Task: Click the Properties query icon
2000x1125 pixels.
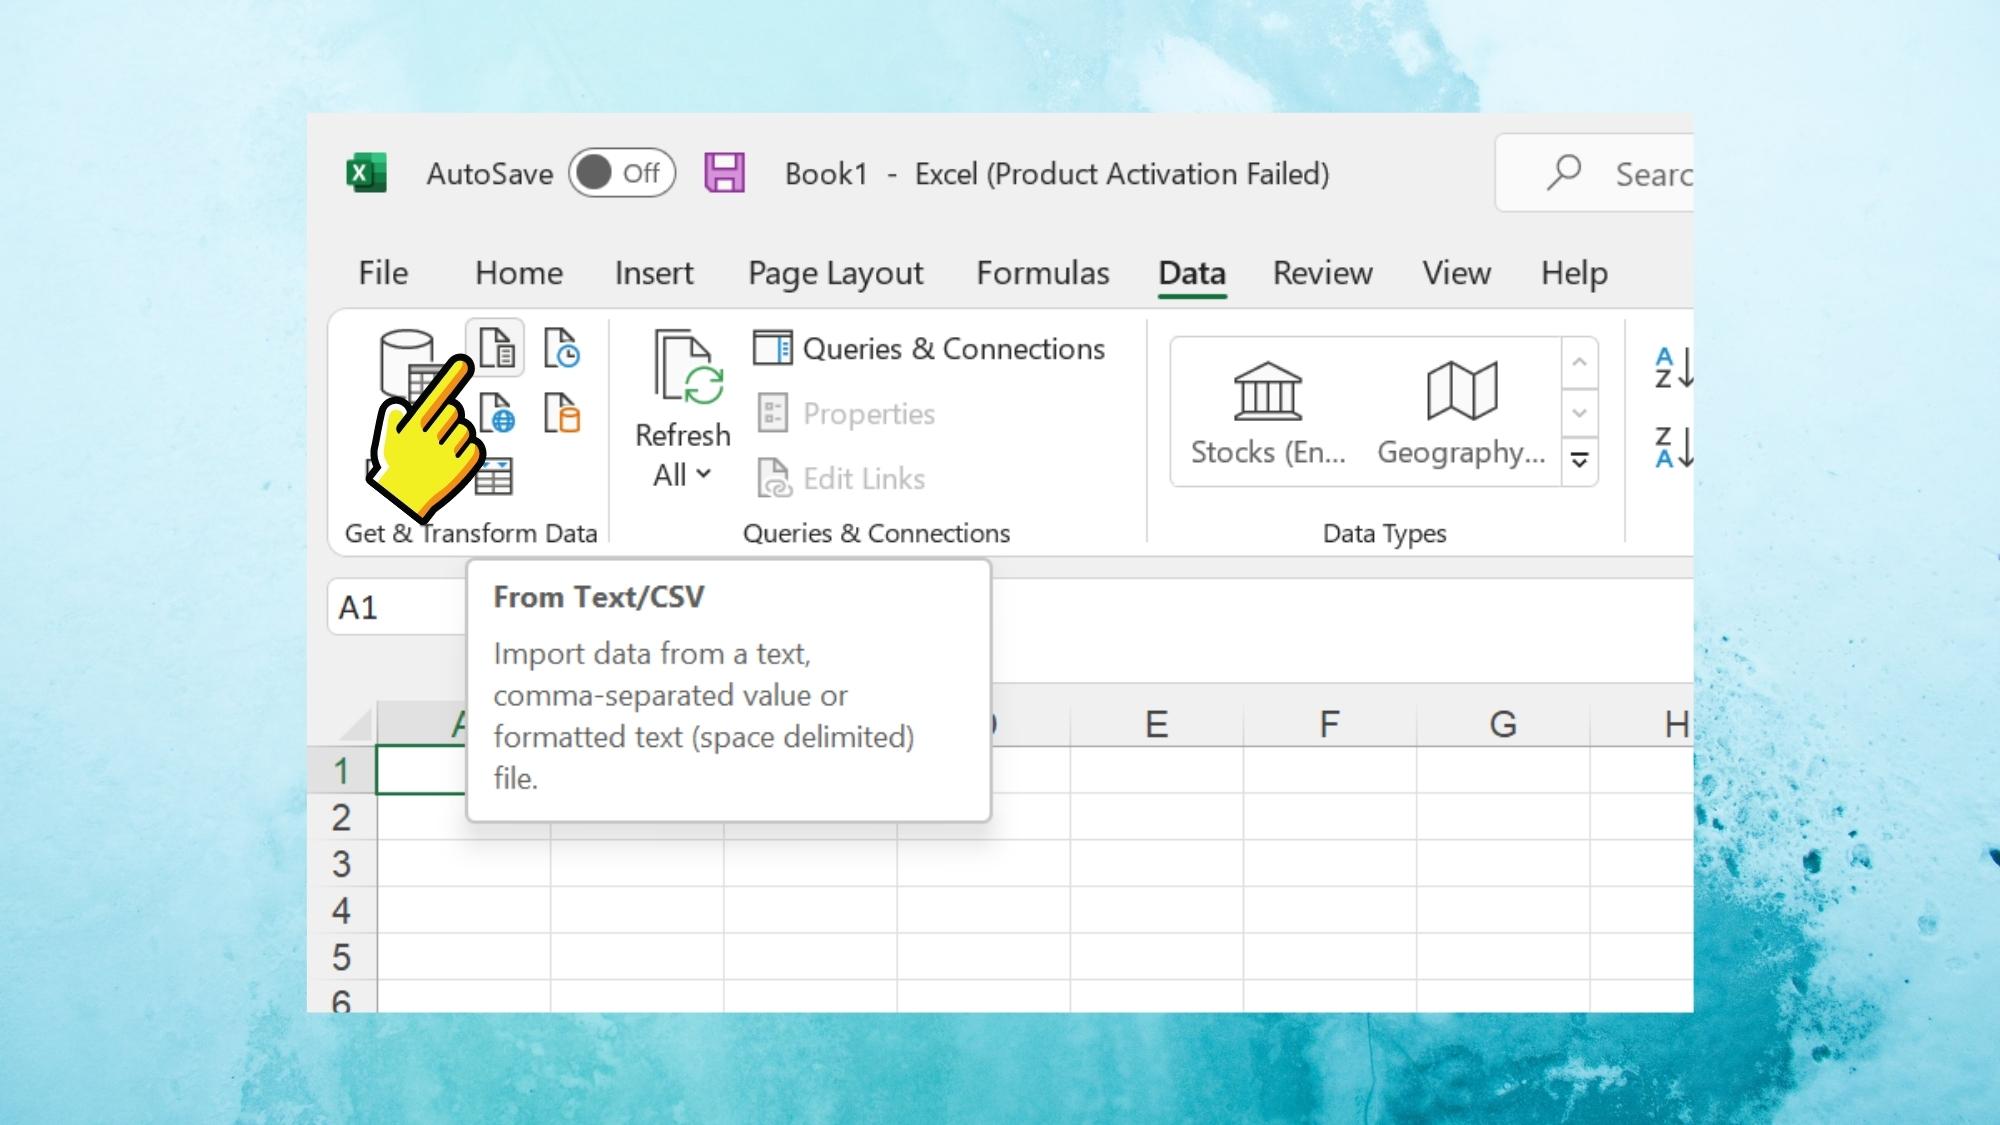Action: (772, 412)
